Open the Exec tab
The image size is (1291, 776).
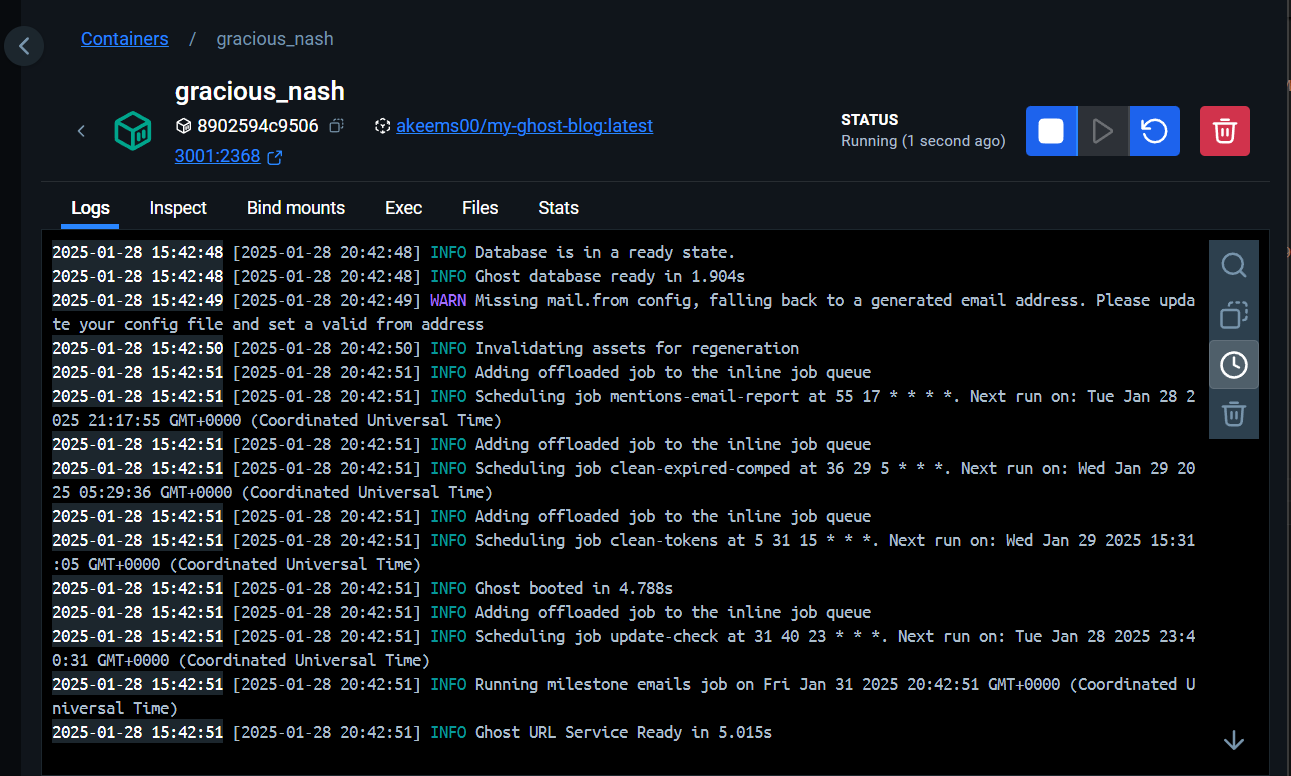pos(403,208)
